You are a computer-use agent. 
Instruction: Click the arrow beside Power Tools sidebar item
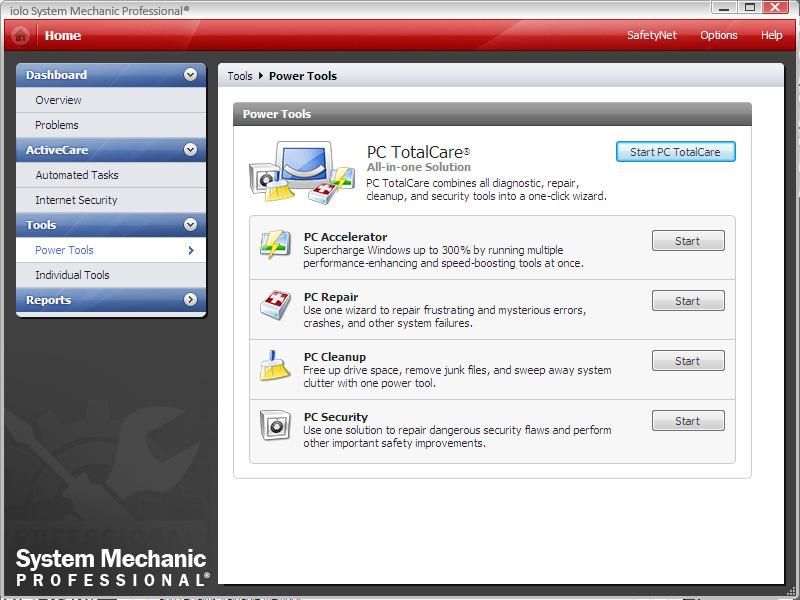191,250
